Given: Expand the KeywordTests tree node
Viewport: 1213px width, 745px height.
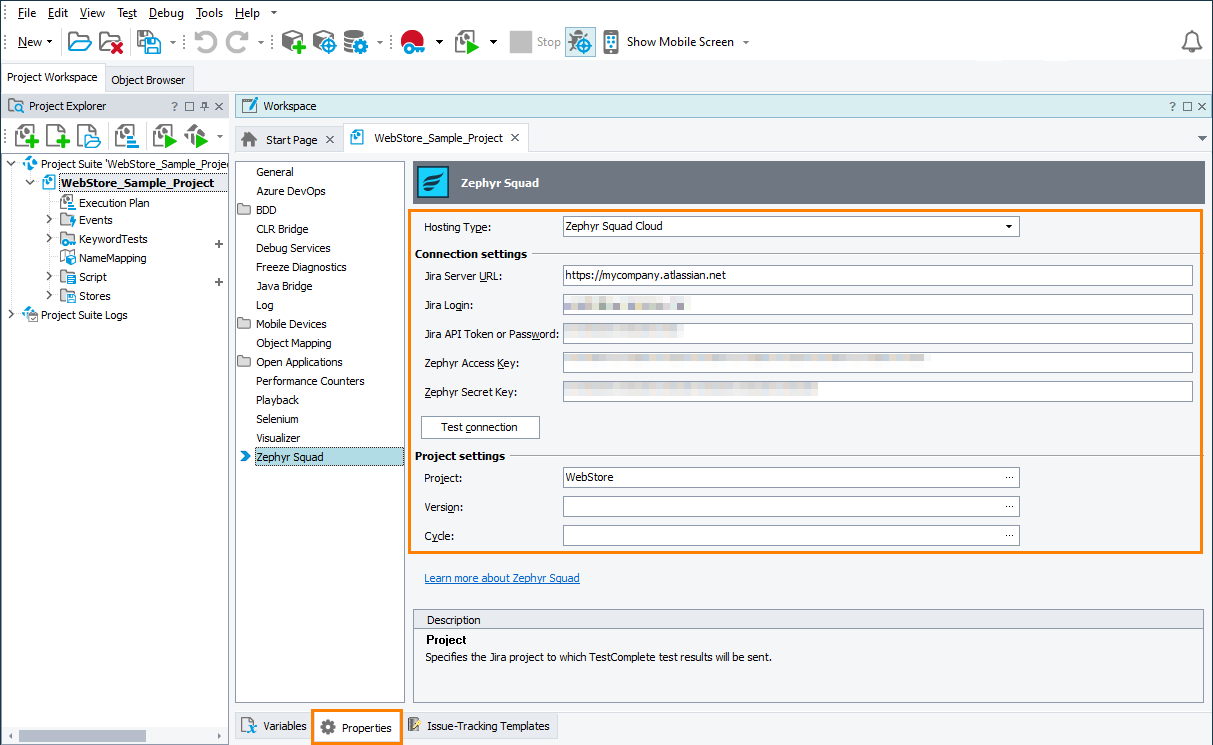Looking at the screenshot, I should (49, 239).
